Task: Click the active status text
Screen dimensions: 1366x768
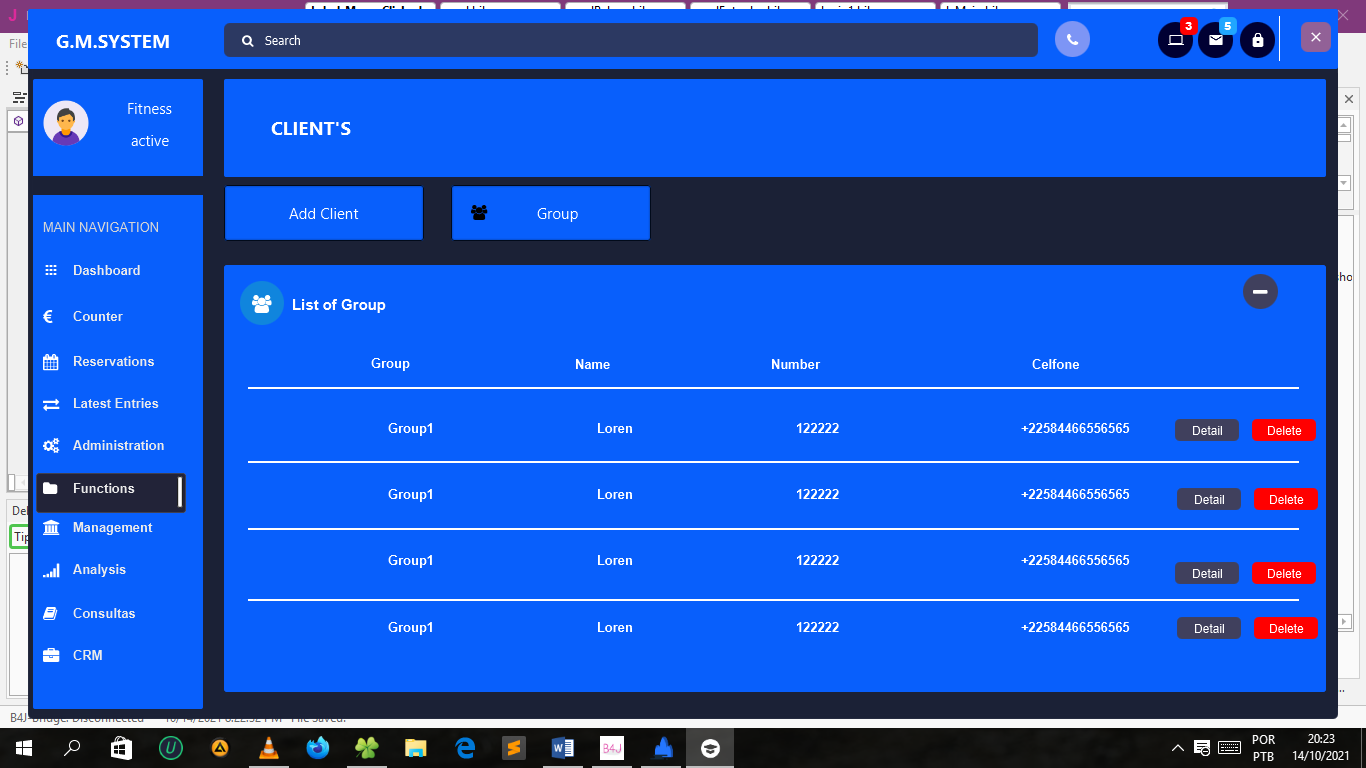Action: click(150, 141)
